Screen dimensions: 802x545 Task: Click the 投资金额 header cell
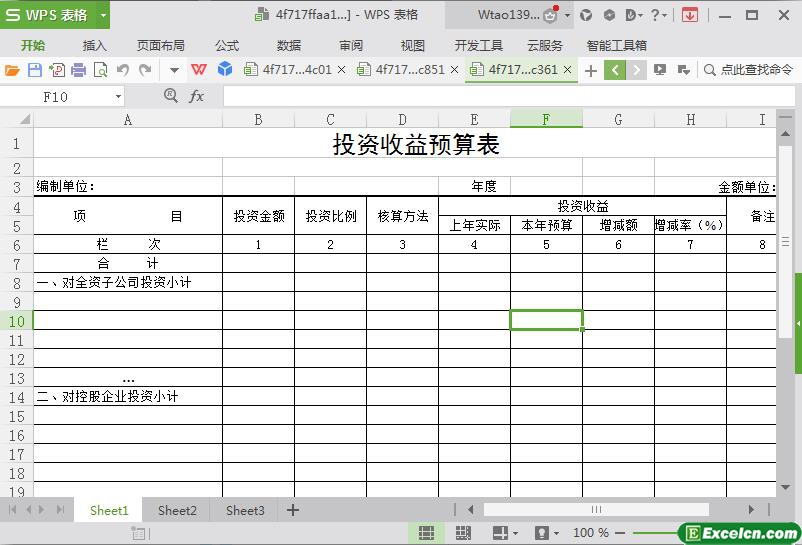(259, 216)
